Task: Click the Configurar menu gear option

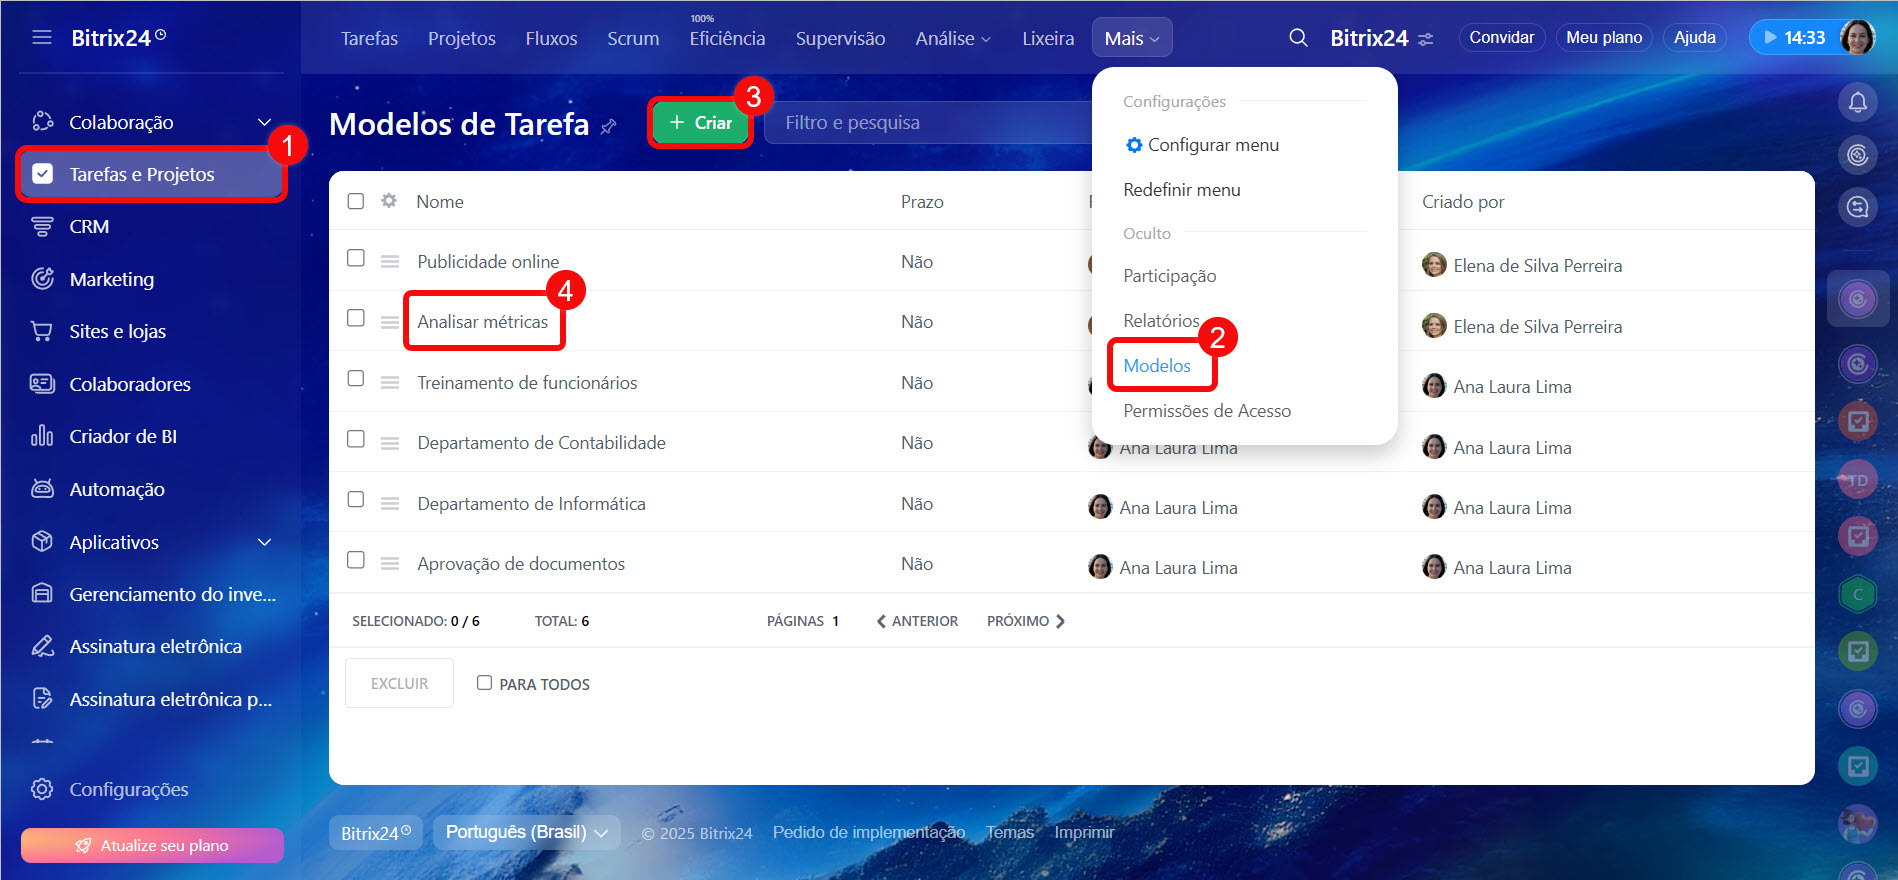Action: point(1201,145)
